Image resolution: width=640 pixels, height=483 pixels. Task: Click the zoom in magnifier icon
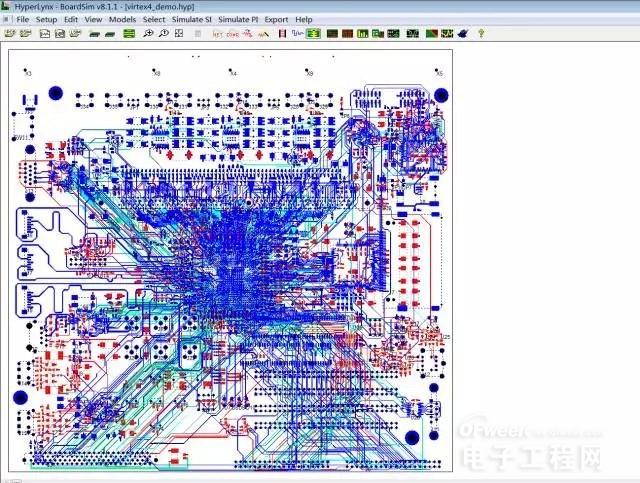(x=148, y=33)
